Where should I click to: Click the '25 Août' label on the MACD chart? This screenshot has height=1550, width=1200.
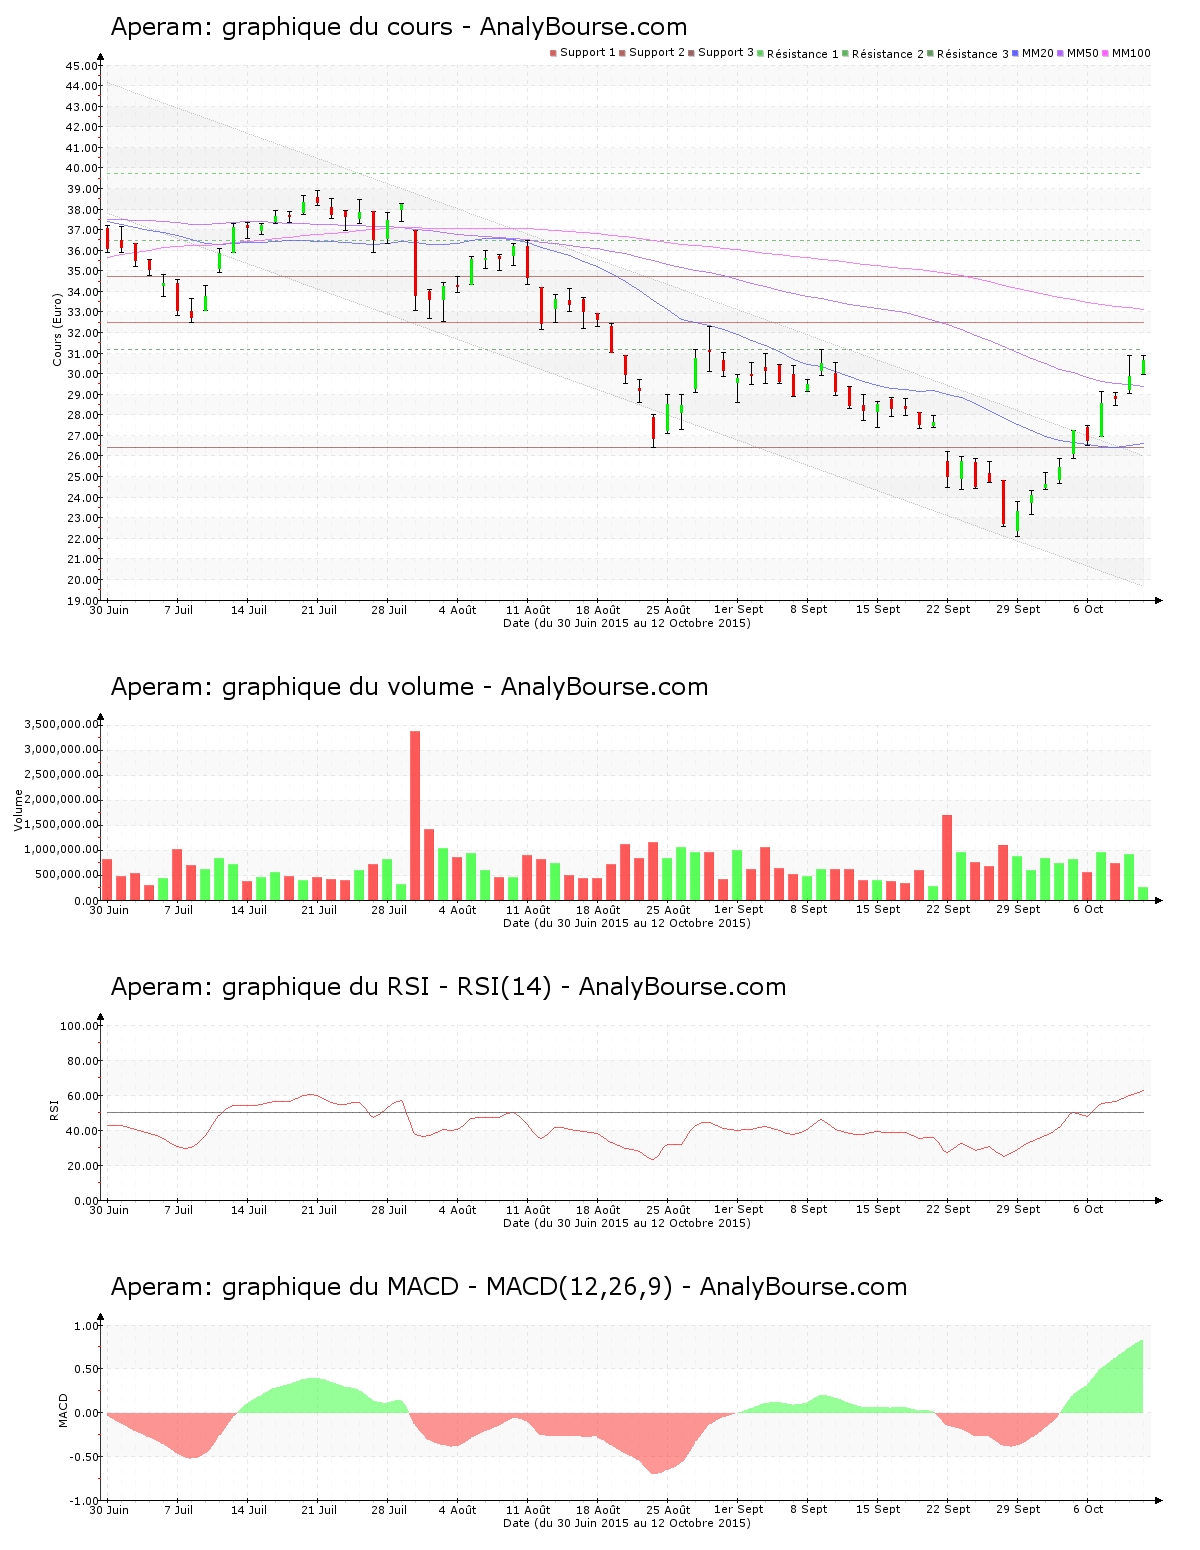coord(668,1510)
